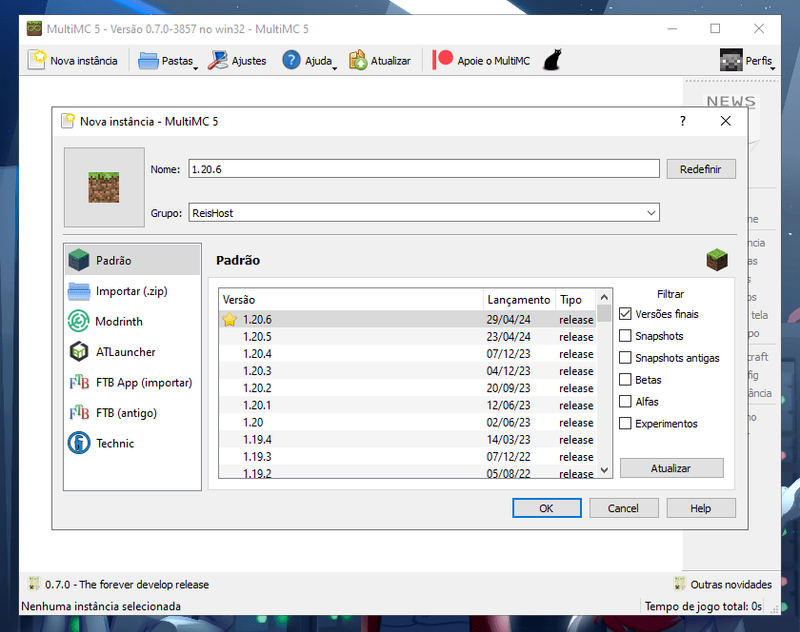Screen dimensions: 800x632
Task: Click the gold star beside 1.20.6
Action: coord(230,319)
